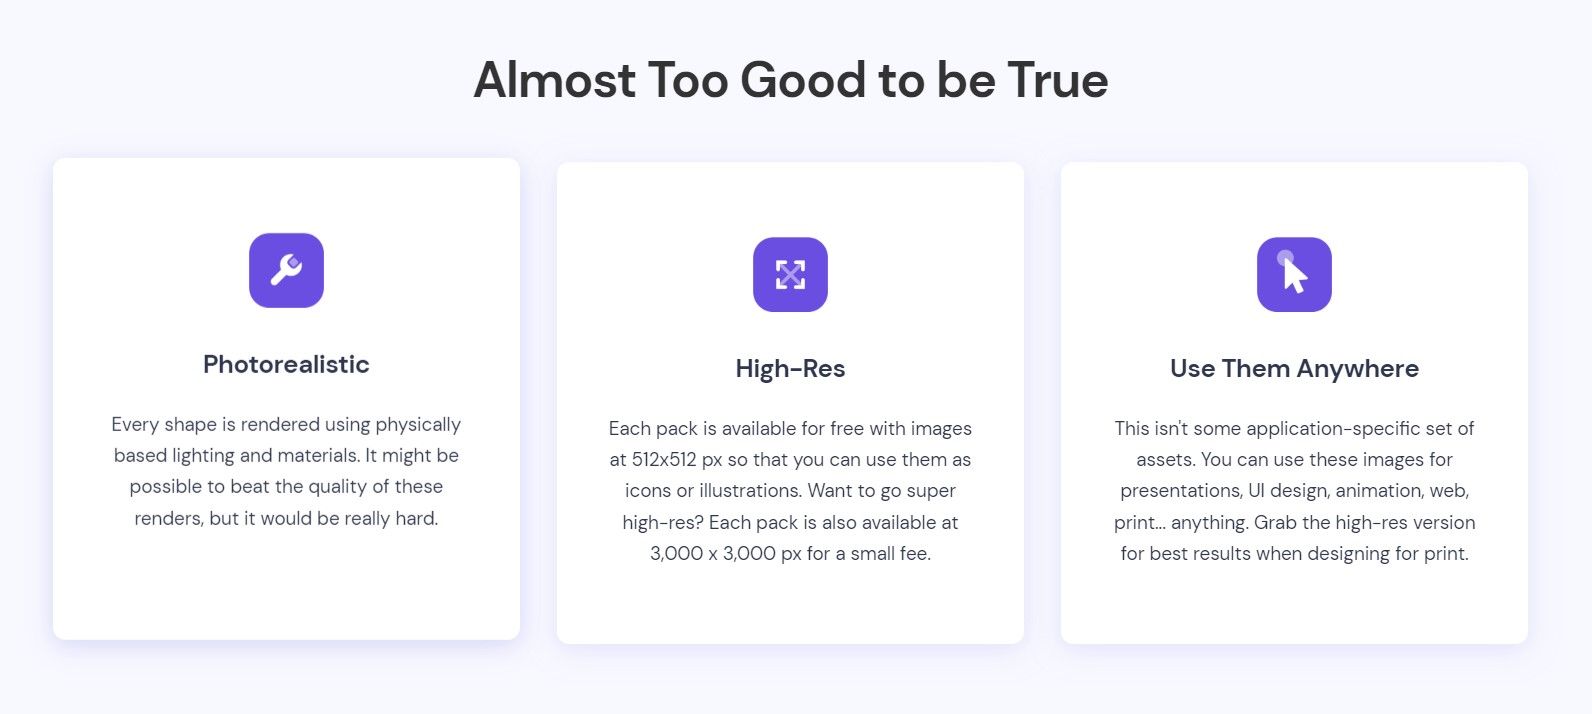Screen dimensions: 1592x714
Task: Click the Use Them Anywhere heading
Action: click(x=1294, y=368)
